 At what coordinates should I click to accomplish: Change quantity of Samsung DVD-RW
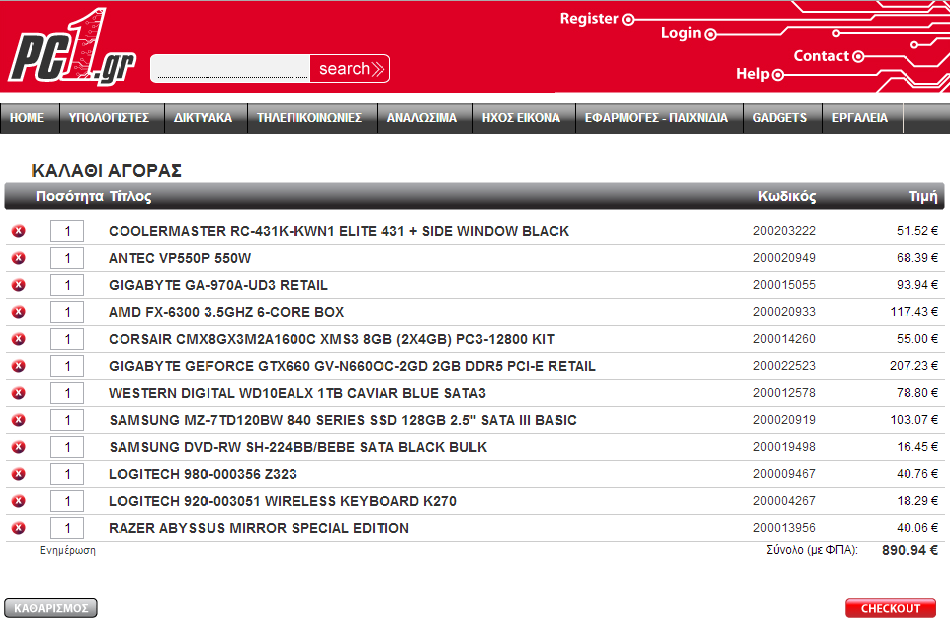pos(67,447)
